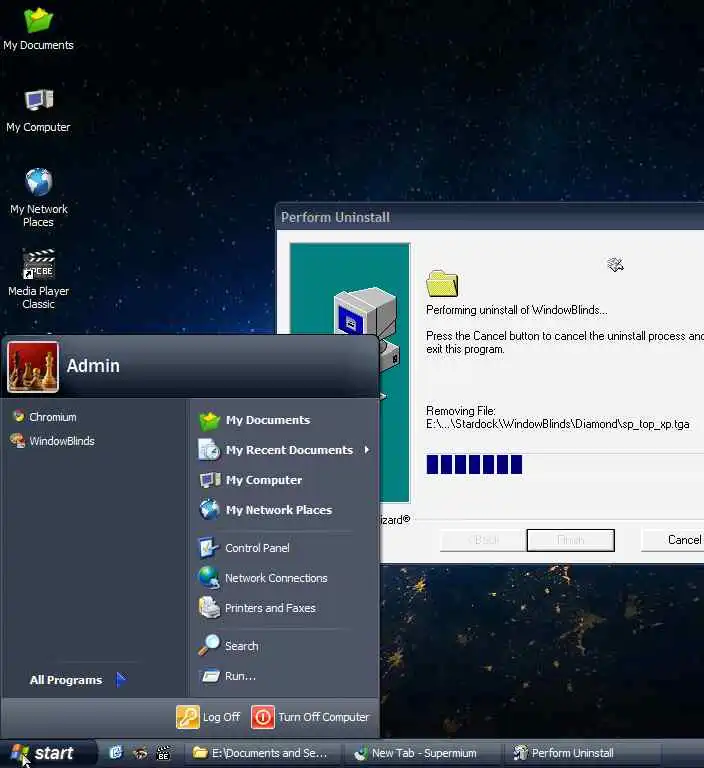Screen dimensions: 704x768
Task: Click the WindowBlinds icon in Start menu
Action: (x=18, y=440)
